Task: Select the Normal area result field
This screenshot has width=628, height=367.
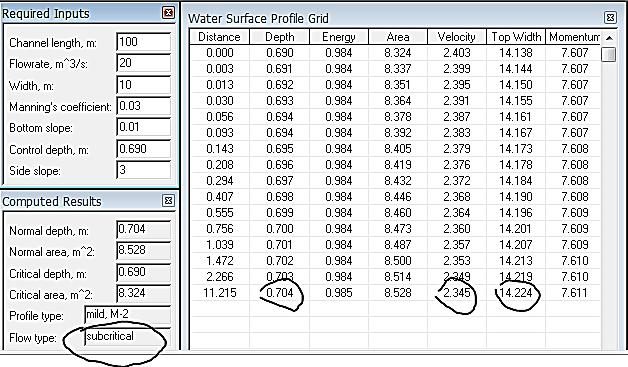Action: tap(144, 251)
